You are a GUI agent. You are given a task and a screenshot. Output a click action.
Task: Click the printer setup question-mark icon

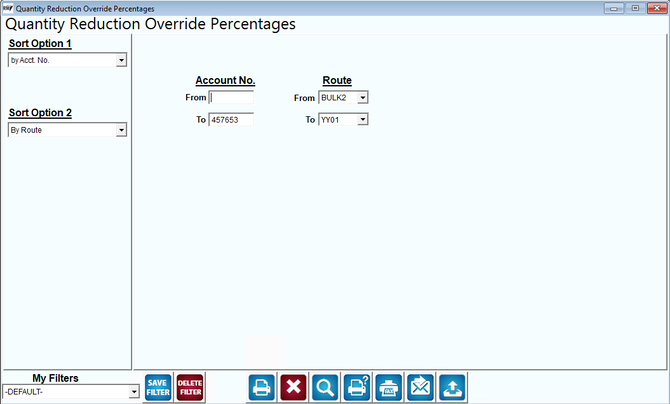coord(357,388)
